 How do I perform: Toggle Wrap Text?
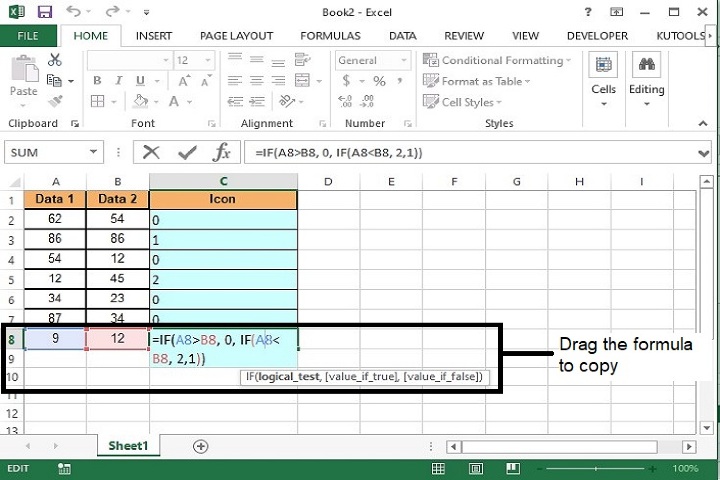point(302,60)
